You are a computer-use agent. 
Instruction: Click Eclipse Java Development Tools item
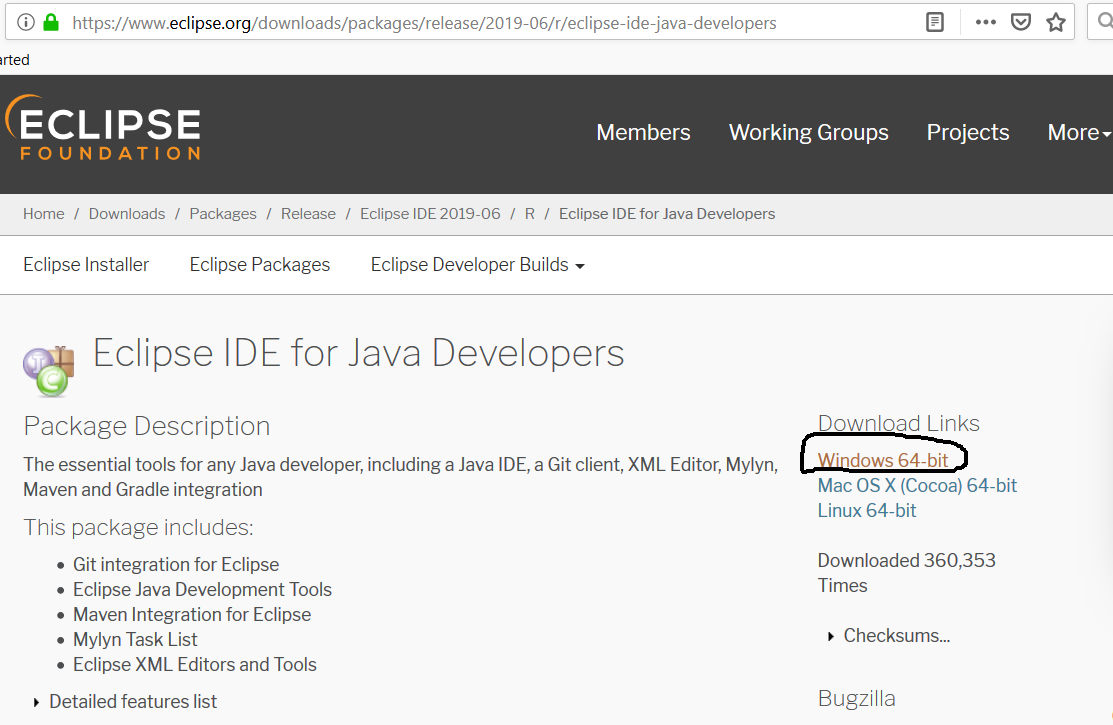point(202,589)
